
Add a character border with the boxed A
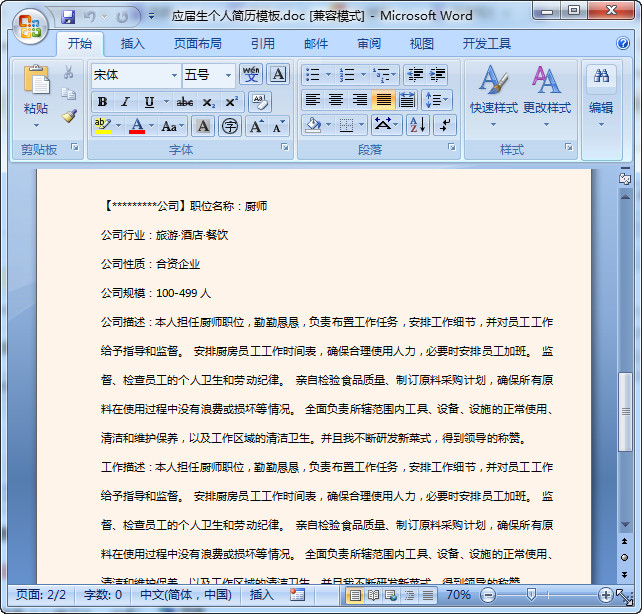click(278, 74)
